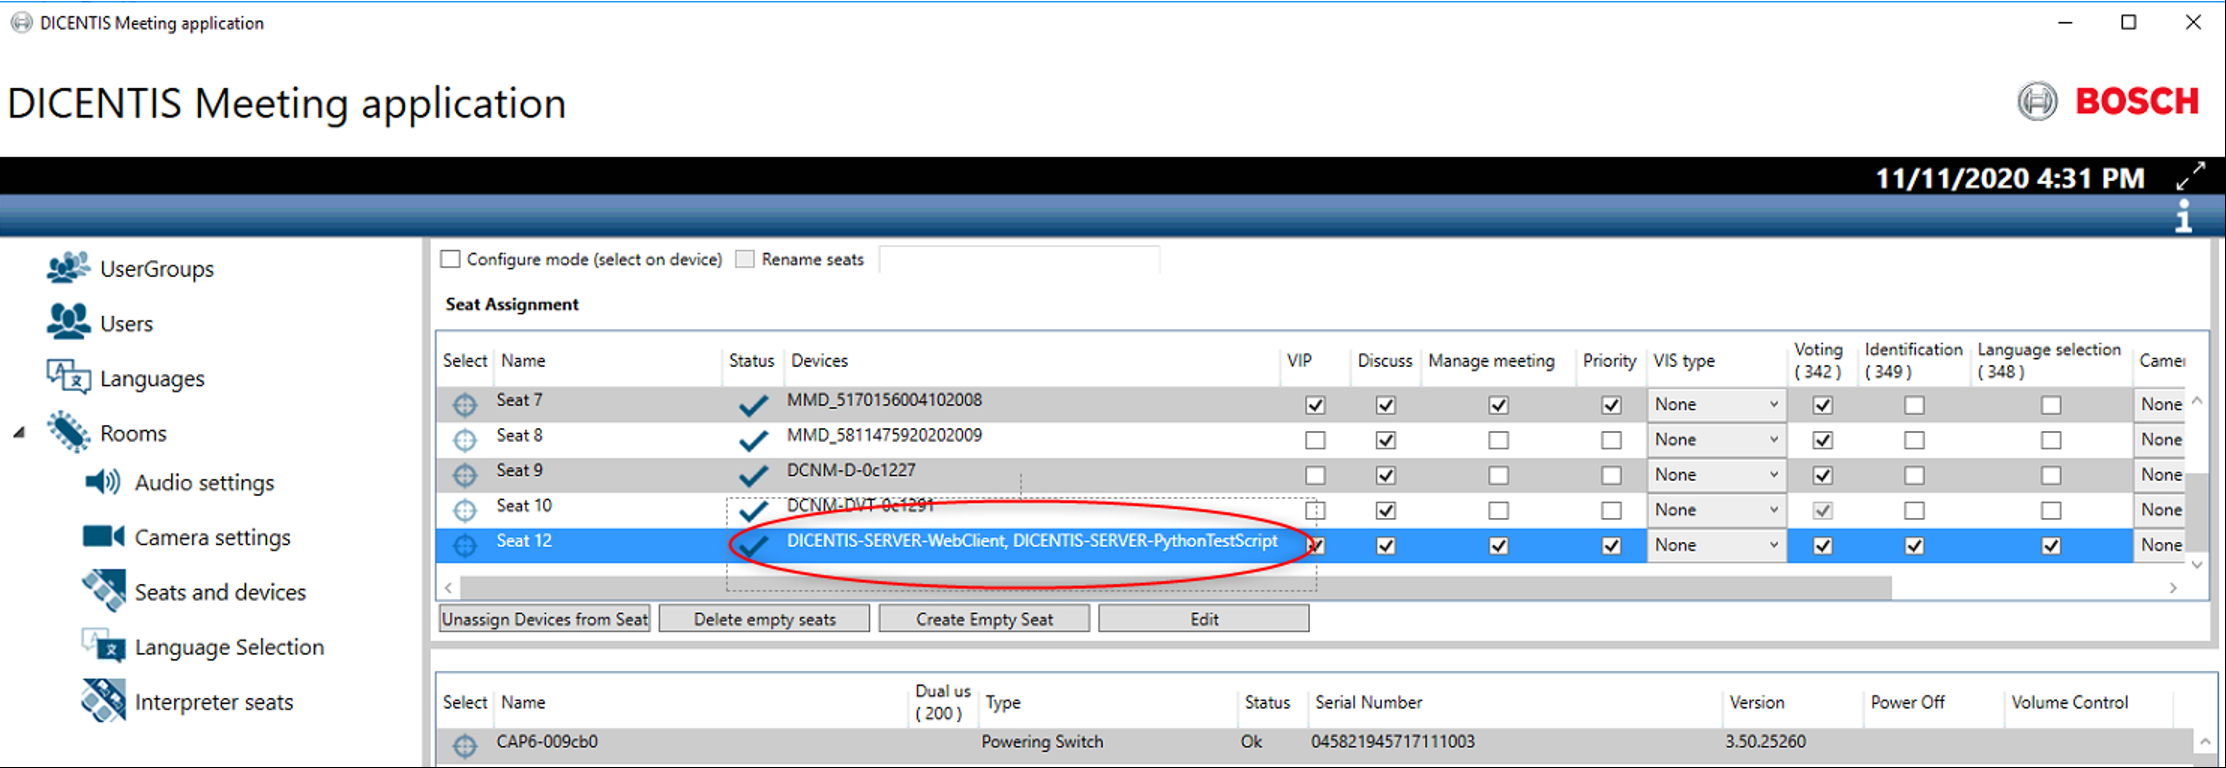This screenshot has width=2226, height=768.
Task: Collapse the Rooms tree node arrow
Action: tap(19, 433)
